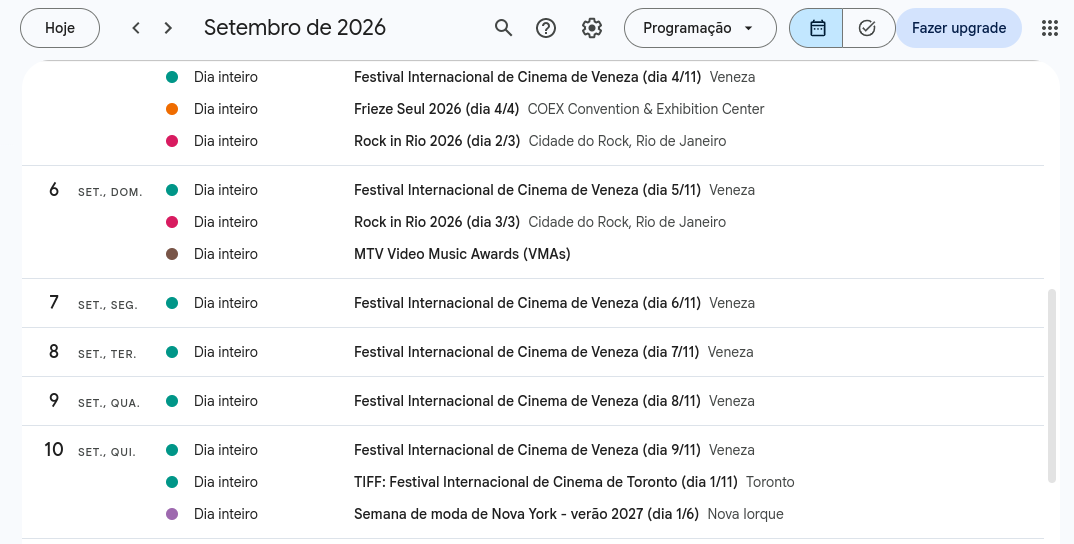The width and height of the screenshot is (1074, 544).
Task: Click the search magnifier icon
Action: click(503, 28)
